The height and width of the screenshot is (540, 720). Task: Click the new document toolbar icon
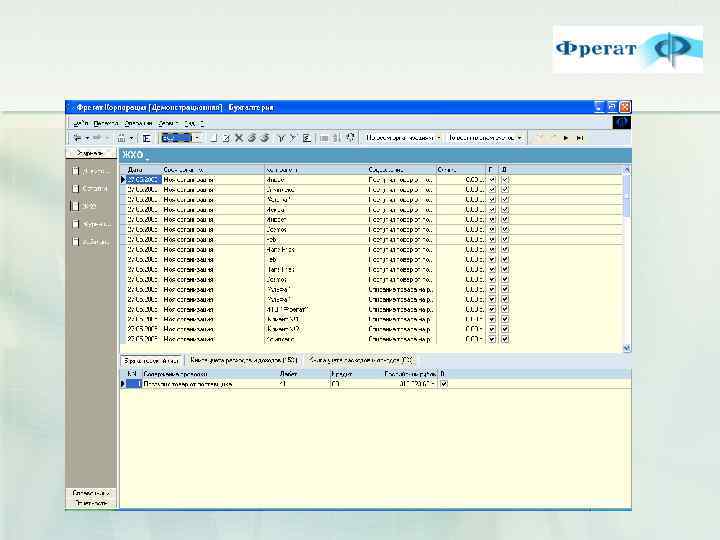point(213,138)
